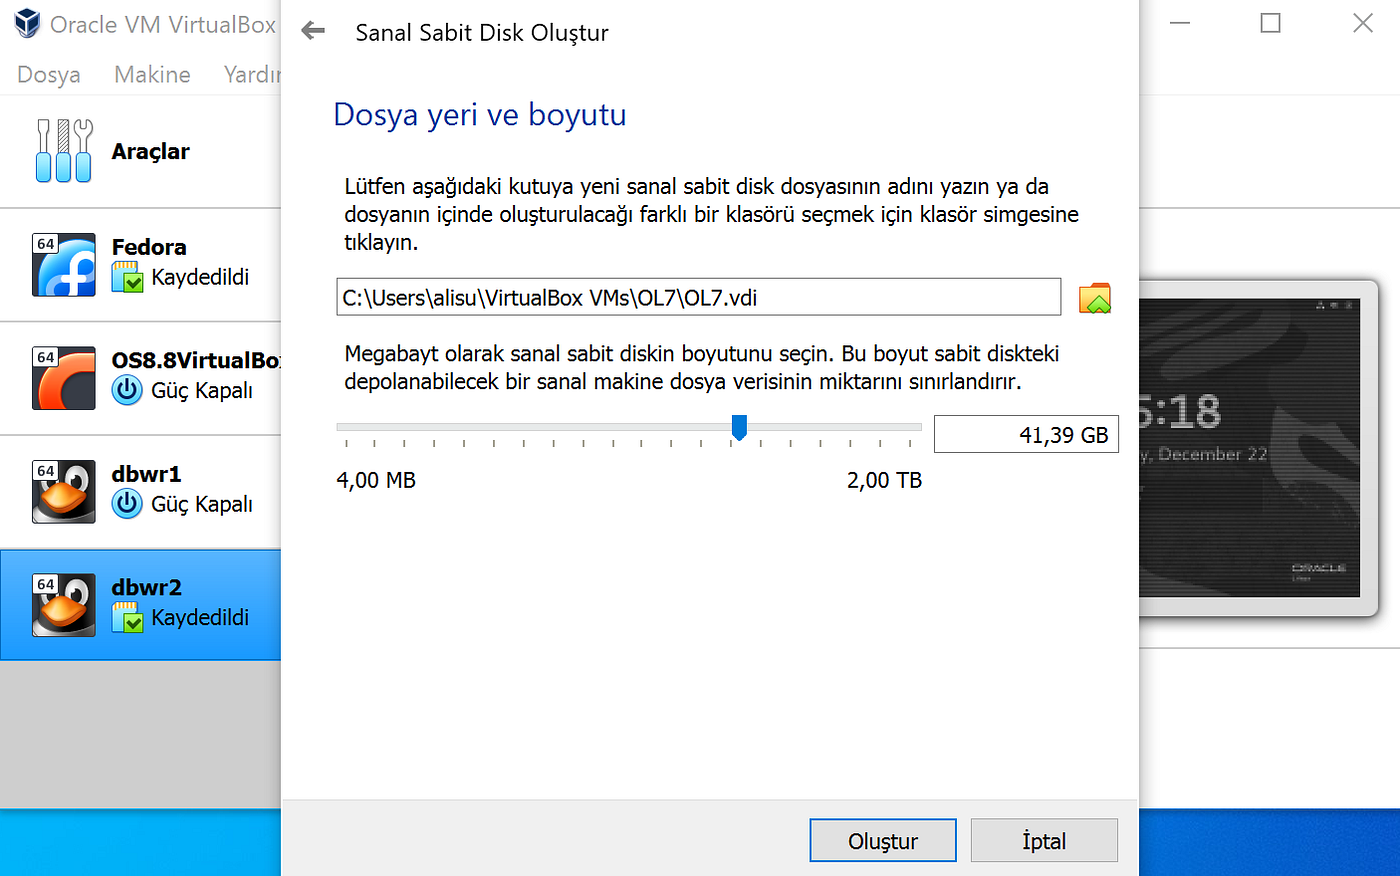Open the Makine menu

[152, 75]
